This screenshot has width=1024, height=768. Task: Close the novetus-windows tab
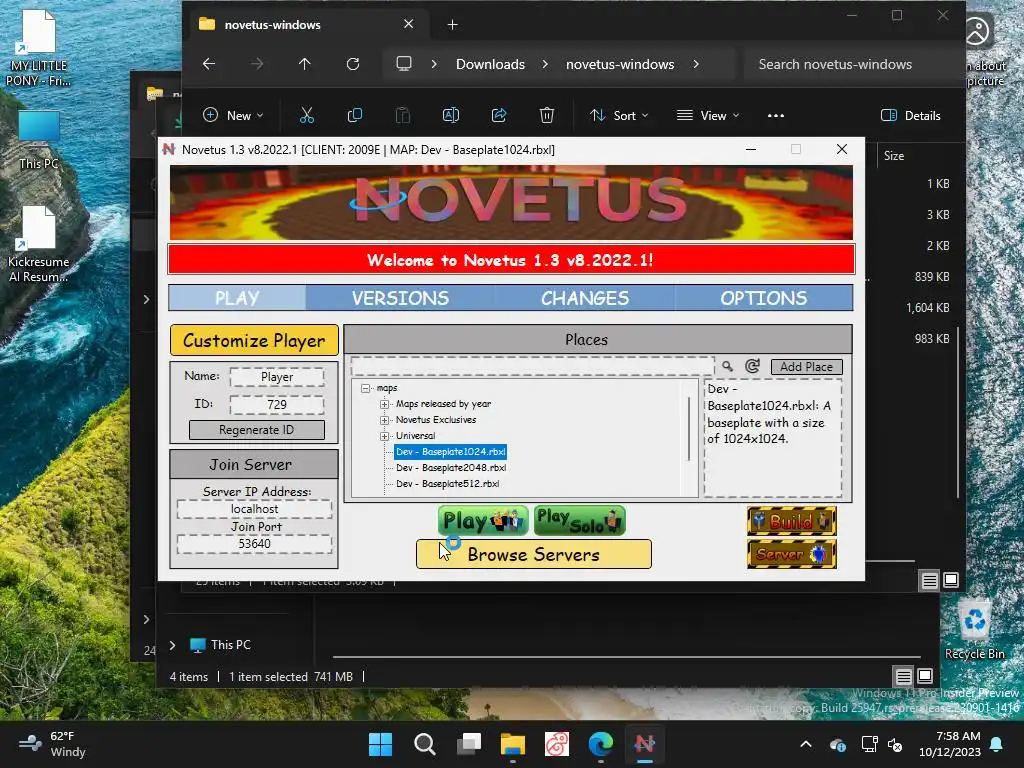coord(409,24)
